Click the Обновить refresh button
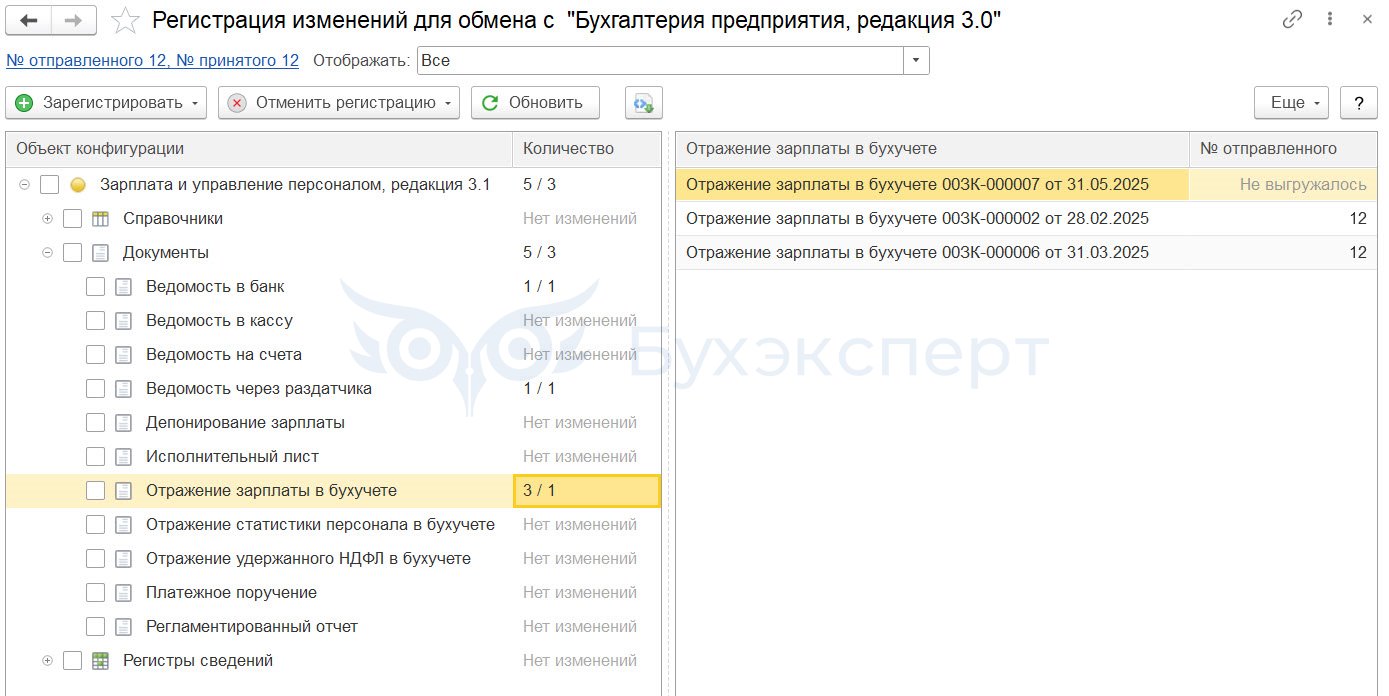 [x=535, y=103]
